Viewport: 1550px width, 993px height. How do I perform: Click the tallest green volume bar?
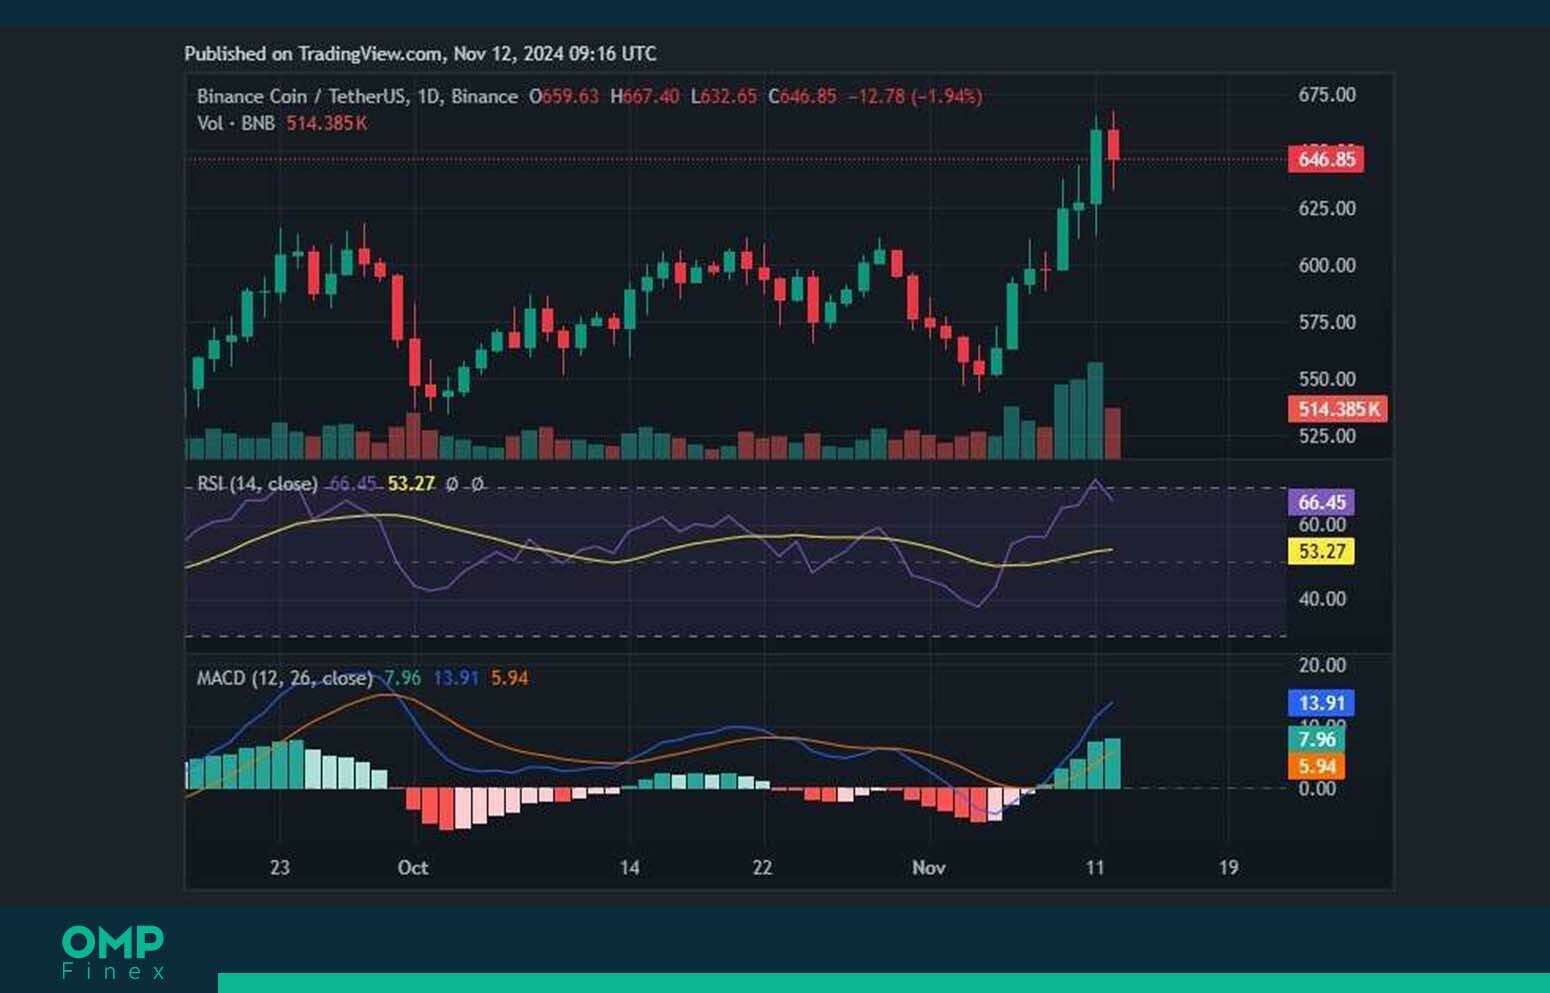(x=1095, y=411)
